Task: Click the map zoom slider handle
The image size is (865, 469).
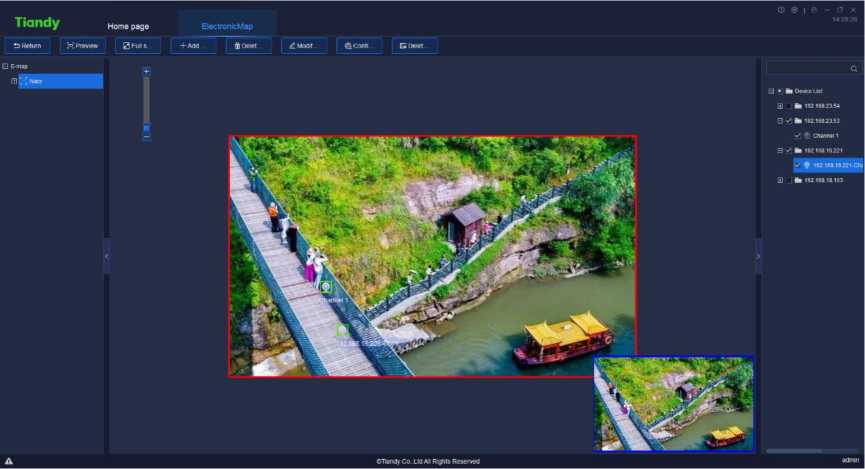Action: pyautogui.click(x=146, y=128)
